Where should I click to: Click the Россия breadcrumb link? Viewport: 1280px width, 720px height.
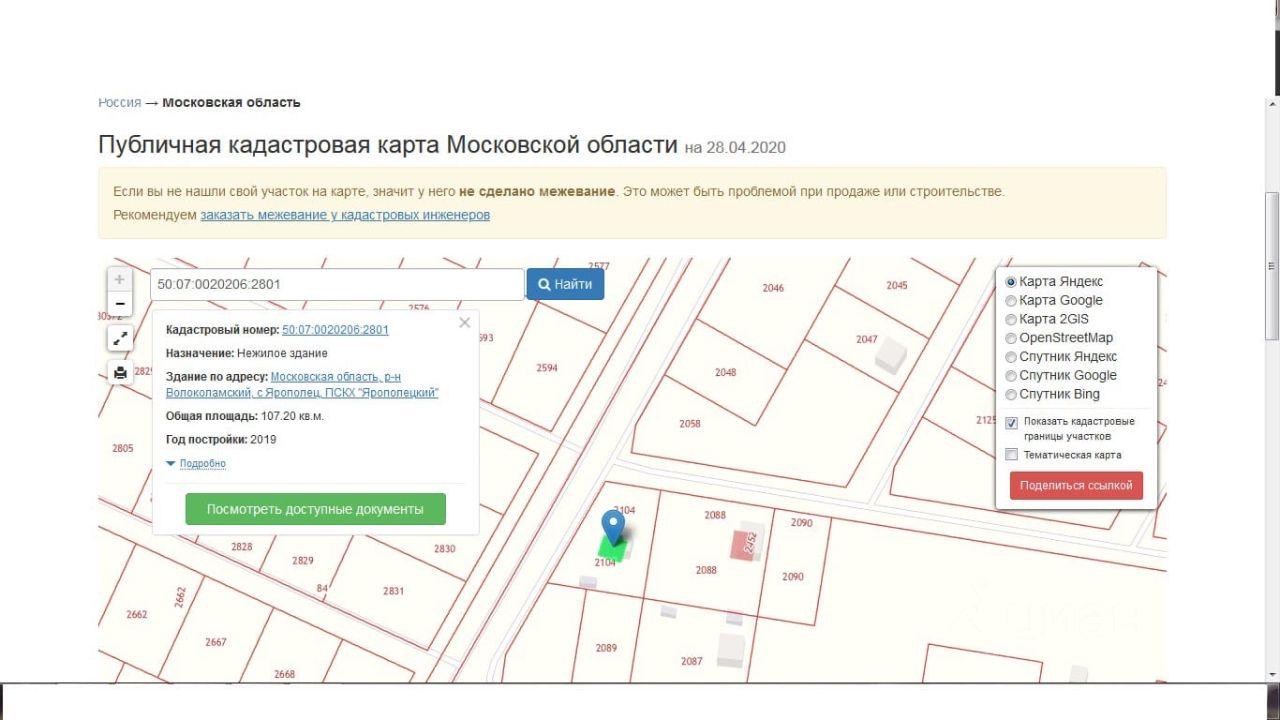[x=119, y=103]
